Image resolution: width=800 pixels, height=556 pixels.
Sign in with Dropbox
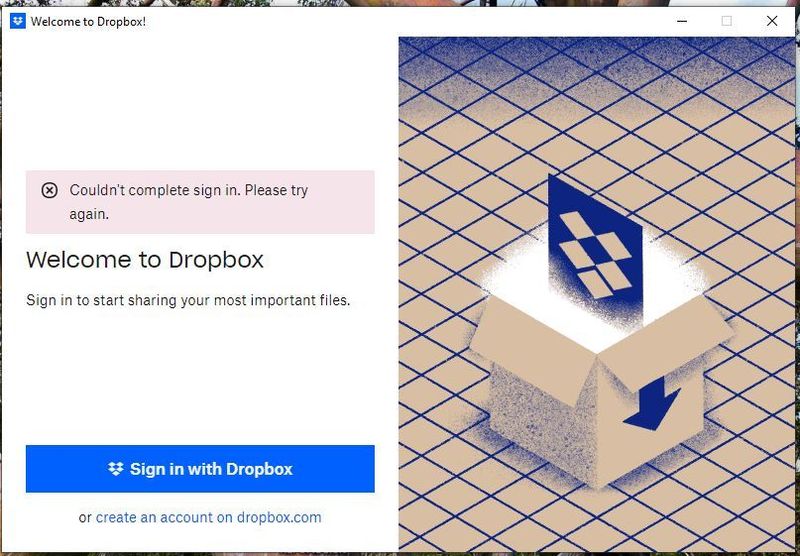200,469
